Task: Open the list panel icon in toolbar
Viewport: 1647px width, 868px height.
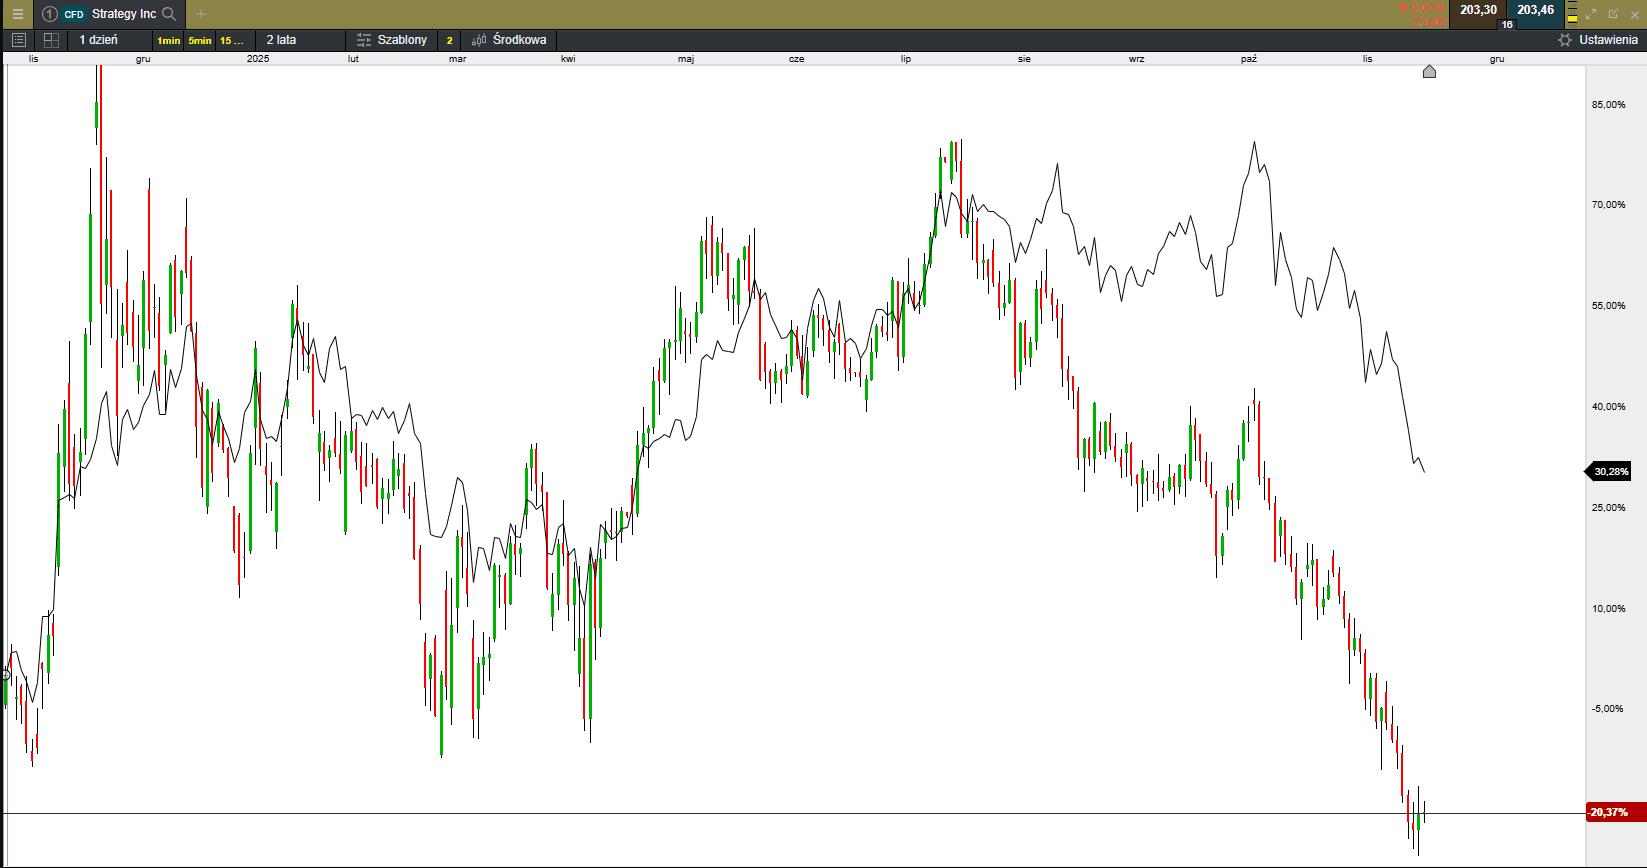Action: point(19,40)
